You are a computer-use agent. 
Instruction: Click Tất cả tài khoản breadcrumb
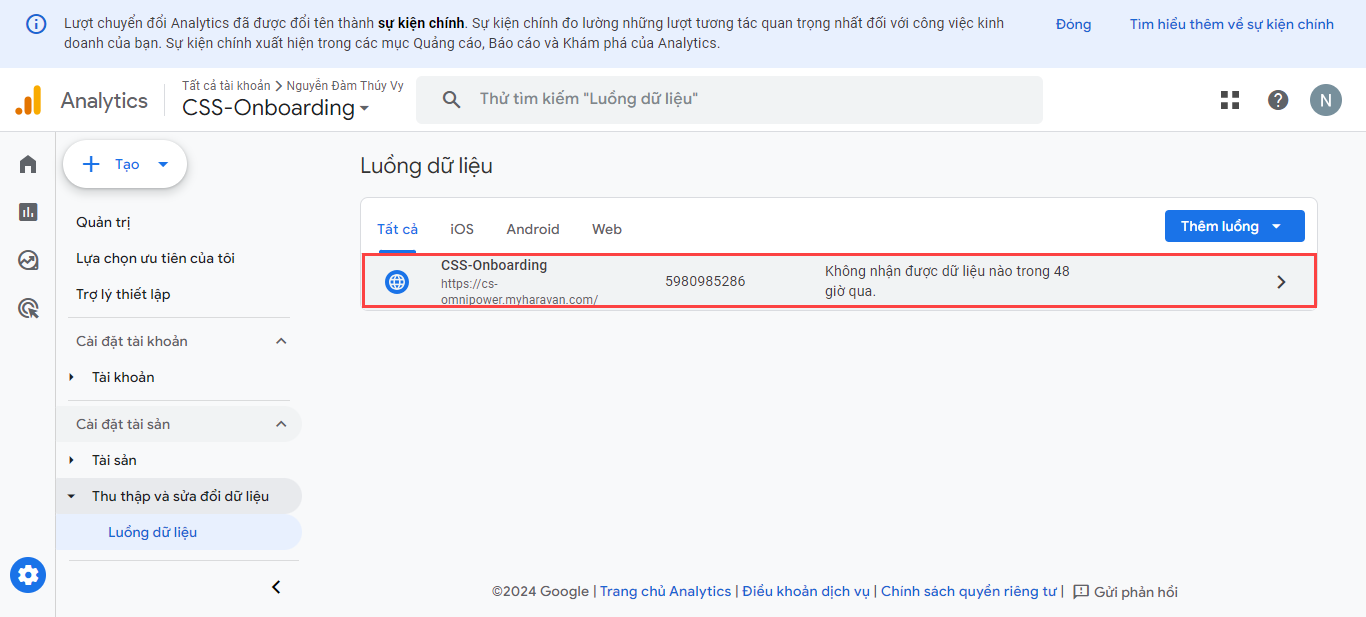click(226, 86)
